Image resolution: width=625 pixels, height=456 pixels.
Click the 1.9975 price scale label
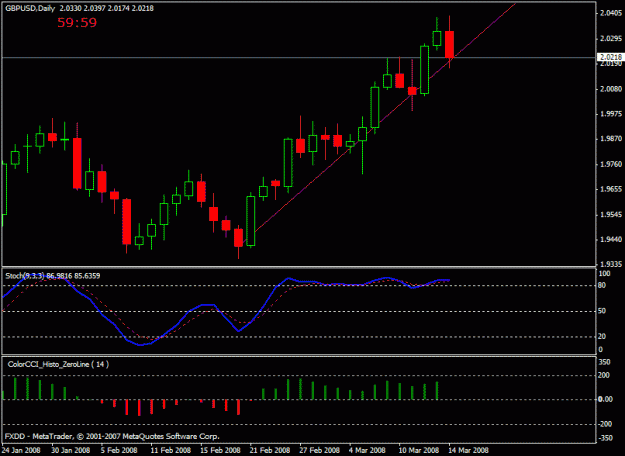coord(611,114)
